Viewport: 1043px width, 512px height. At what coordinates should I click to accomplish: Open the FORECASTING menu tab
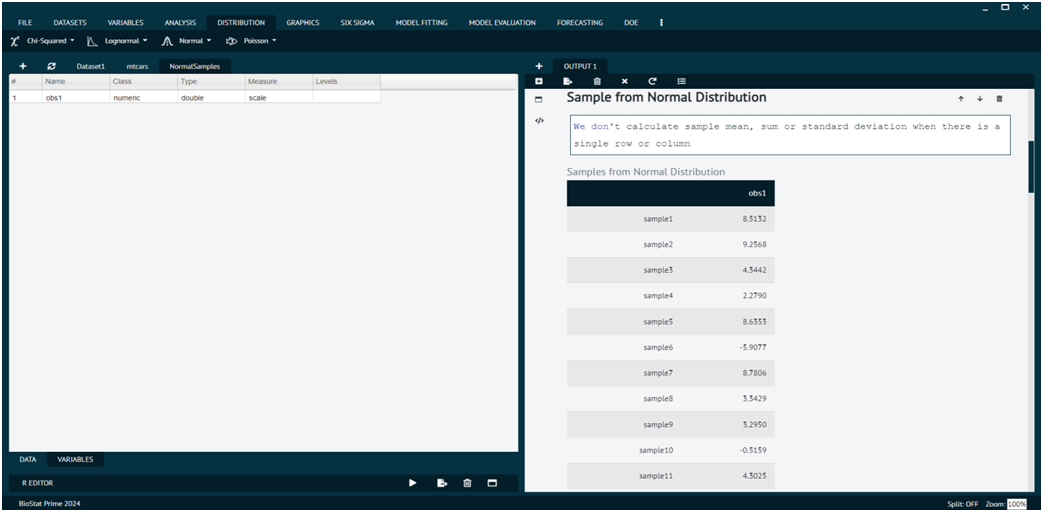click(580, 23)
